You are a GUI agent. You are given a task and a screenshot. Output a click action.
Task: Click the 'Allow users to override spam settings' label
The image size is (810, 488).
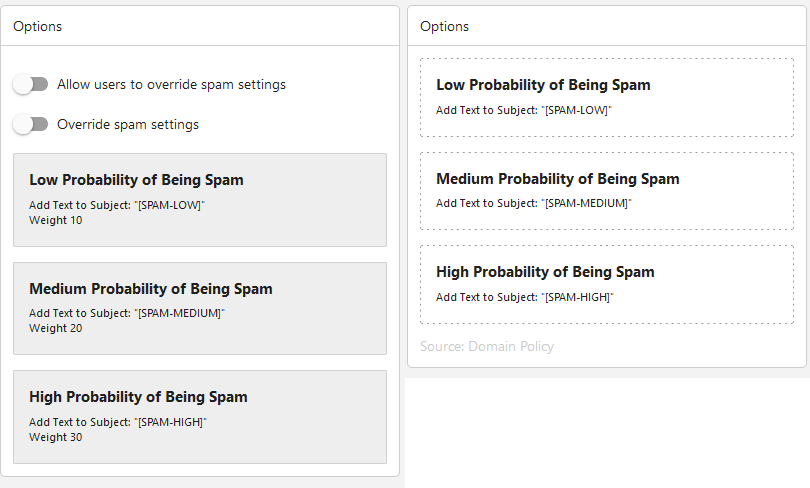171,85
